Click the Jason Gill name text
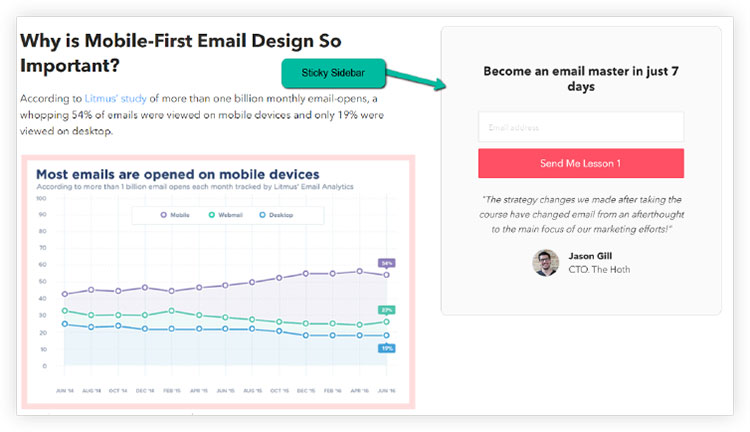Image resolution: width=750 pixels, height=432 pixels. [x=590, y=256]
